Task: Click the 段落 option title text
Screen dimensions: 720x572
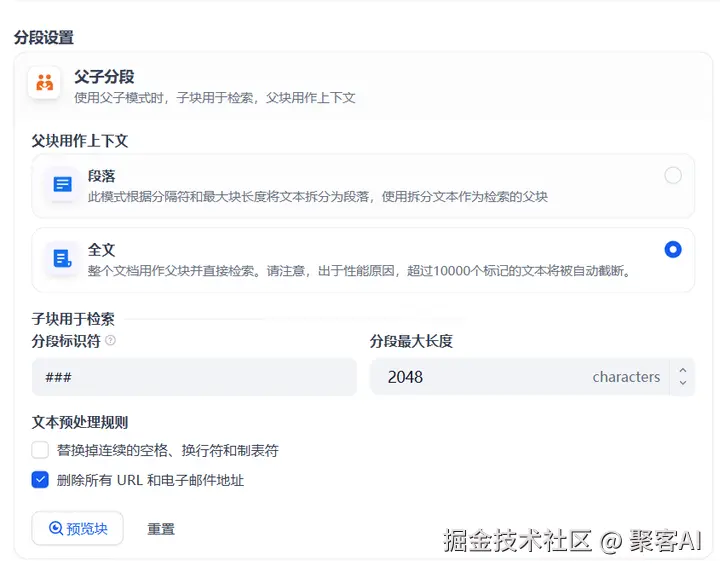Action: coord(101,176)
